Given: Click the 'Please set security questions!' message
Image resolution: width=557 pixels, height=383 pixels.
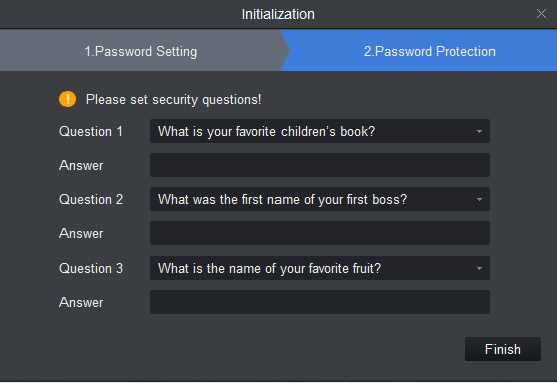Looking at the screenshot, I should tap(173, 99).
